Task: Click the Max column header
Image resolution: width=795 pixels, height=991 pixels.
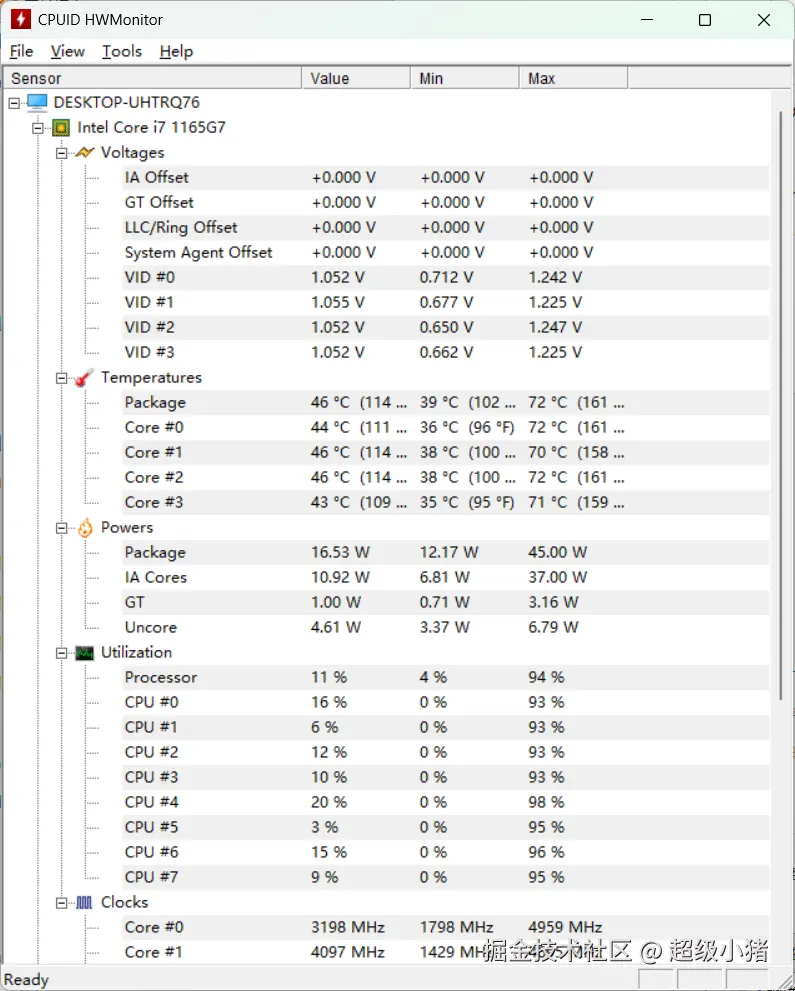Action: pyautogui.click(x=572, y=78)
